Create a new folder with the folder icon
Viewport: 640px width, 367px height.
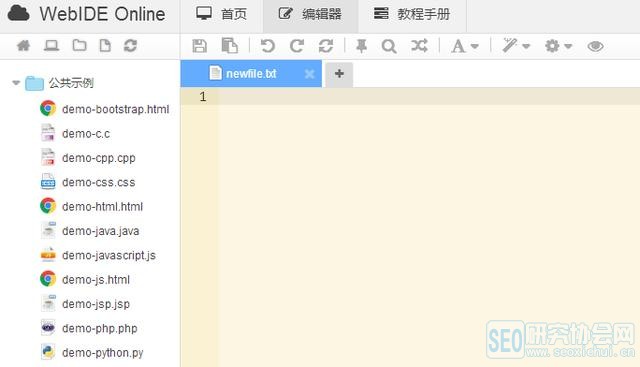coord(79,45)
